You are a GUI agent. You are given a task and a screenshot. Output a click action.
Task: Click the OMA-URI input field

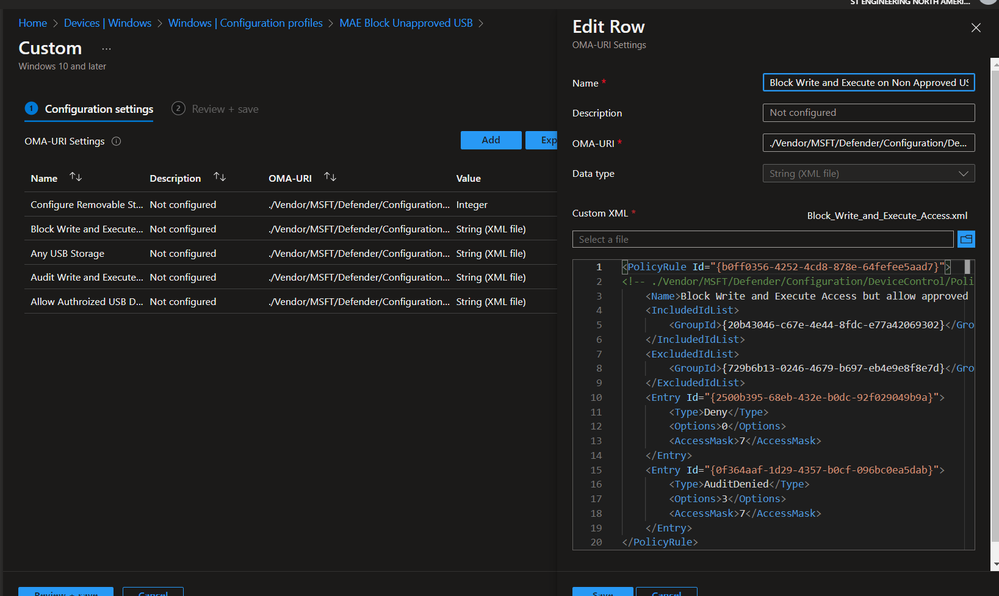click(x=868, y=143)
